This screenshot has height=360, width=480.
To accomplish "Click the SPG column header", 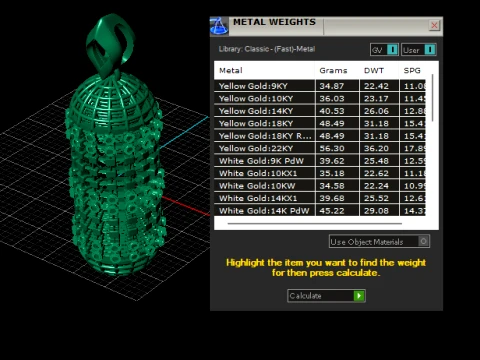I will [x=412, y=70].
